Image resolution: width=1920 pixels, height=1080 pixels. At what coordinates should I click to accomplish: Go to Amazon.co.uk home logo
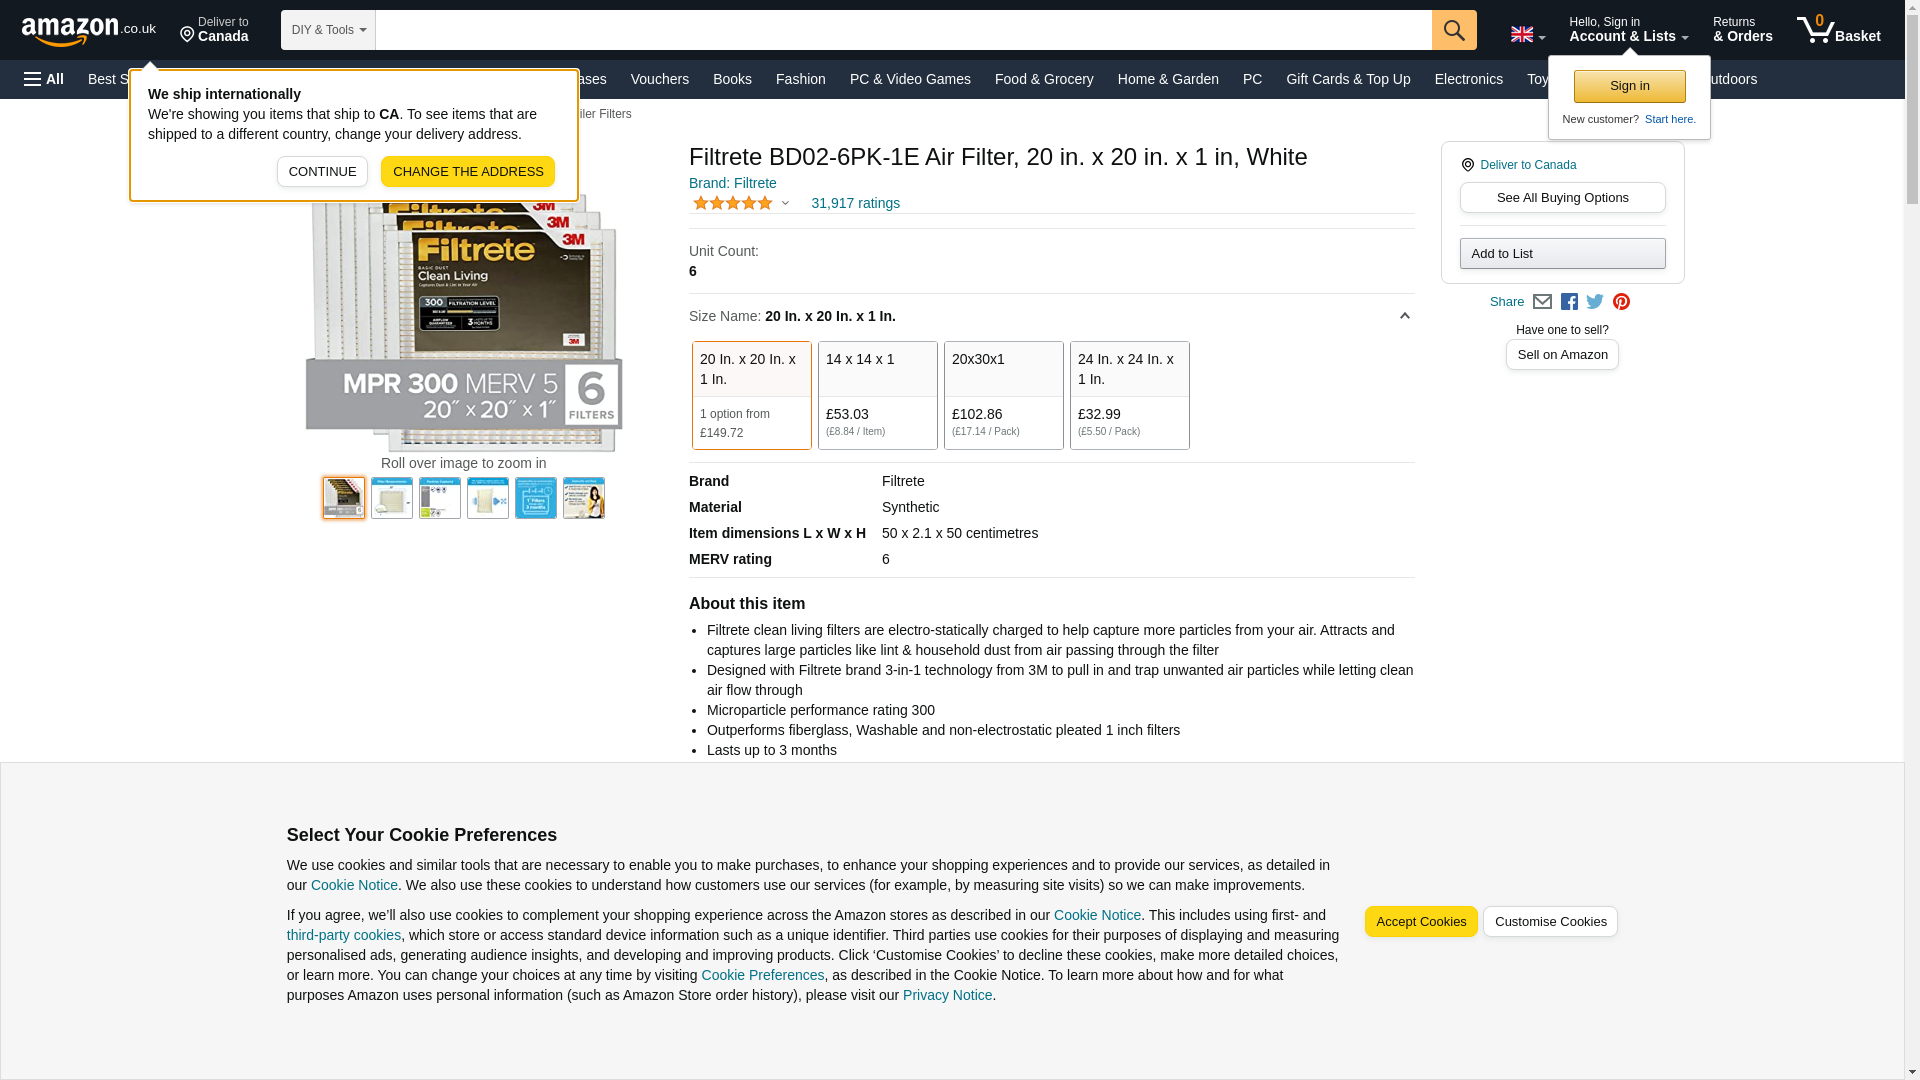[88, 30]
